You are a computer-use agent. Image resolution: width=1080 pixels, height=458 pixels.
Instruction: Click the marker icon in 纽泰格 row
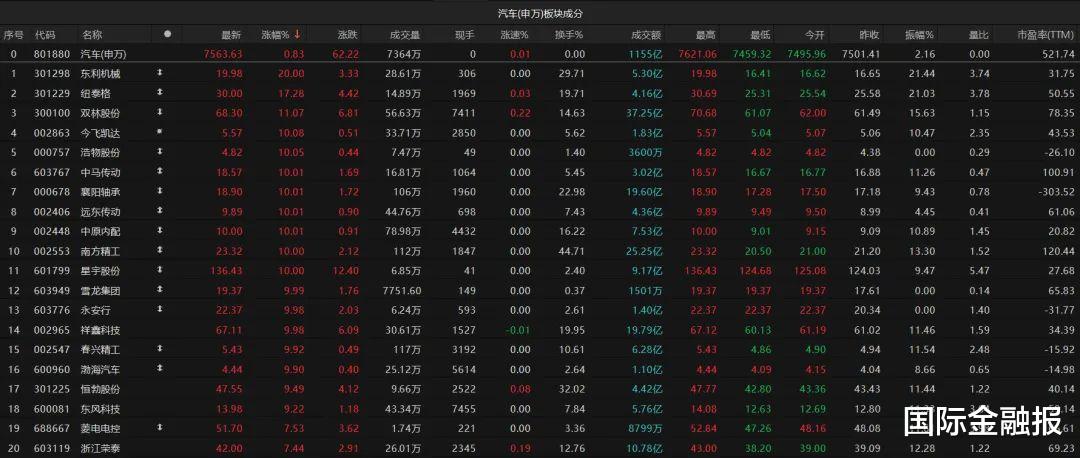click(x=160, y=92)
